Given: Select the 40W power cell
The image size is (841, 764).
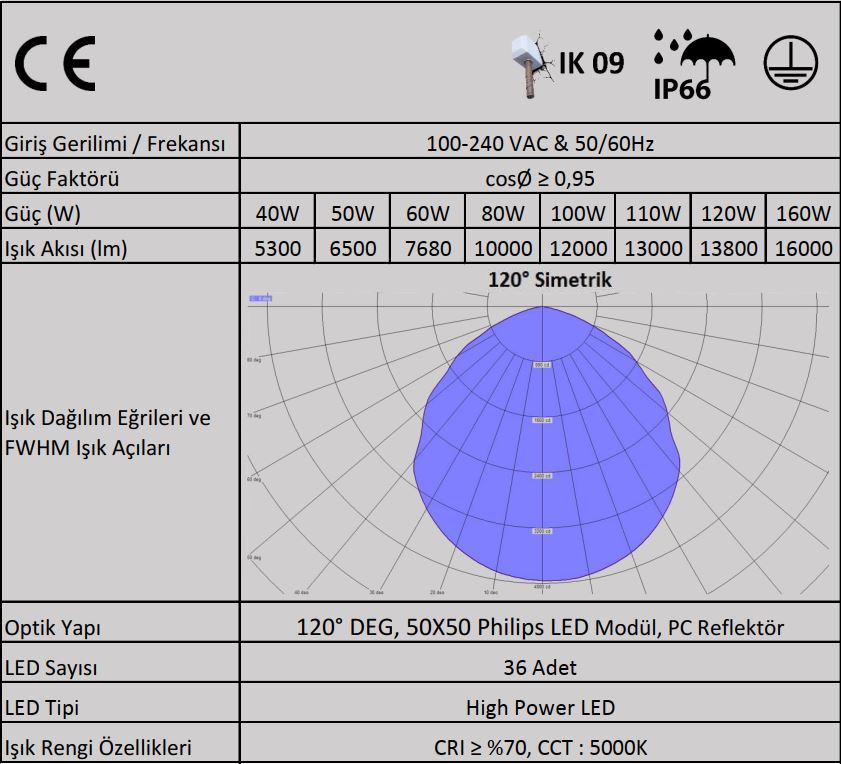Looking at the screenshot, I should [x=278, y=213].
